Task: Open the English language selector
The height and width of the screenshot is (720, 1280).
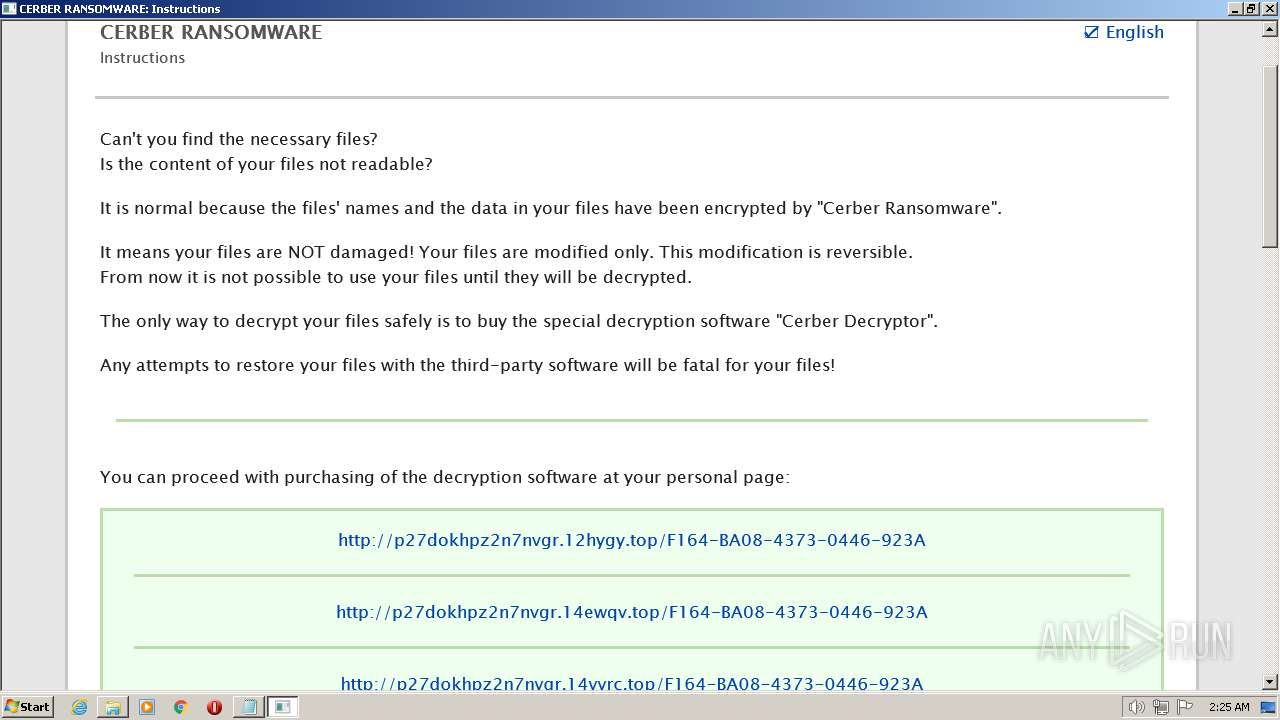Action: click(1124, 32)
